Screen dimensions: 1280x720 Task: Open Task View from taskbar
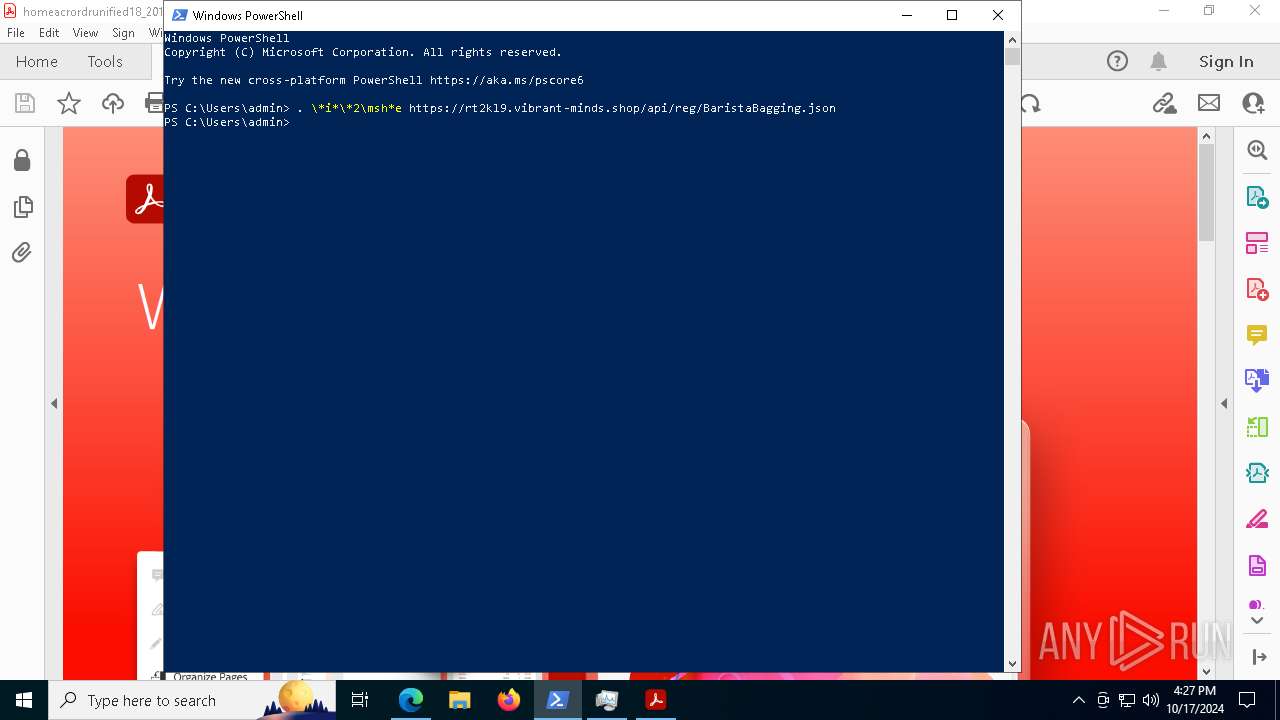coord(360,700)
